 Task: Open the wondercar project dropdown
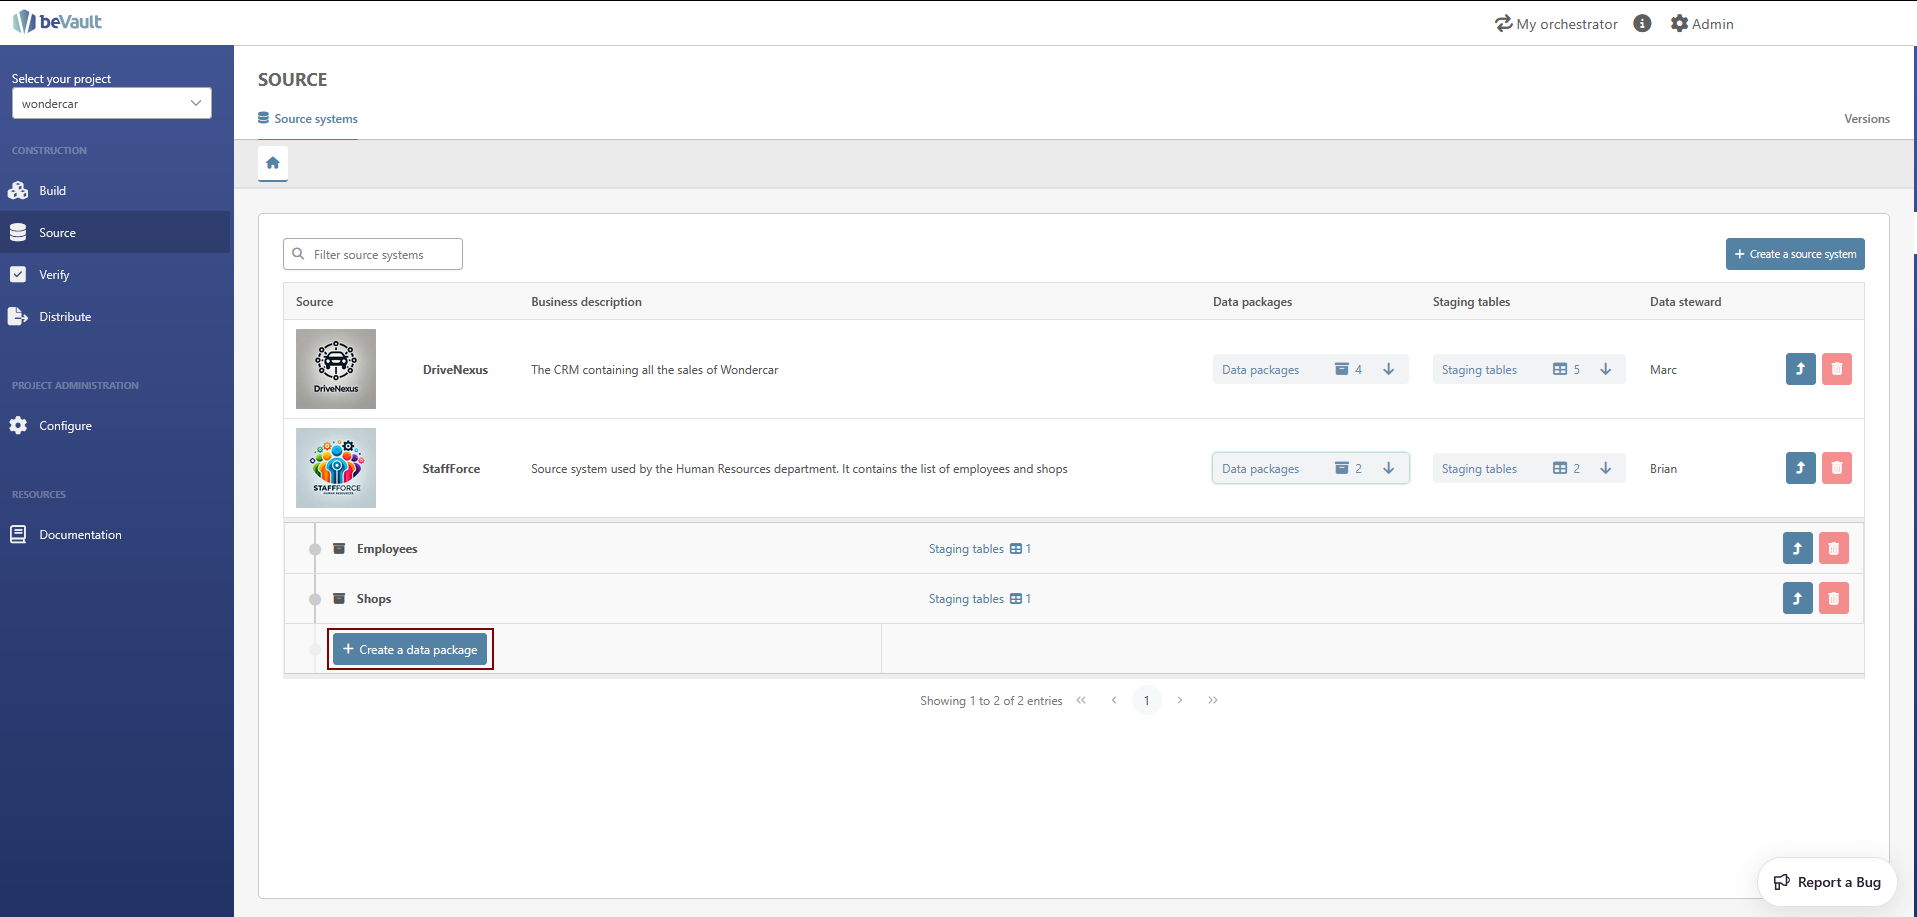(x=112, y=103)
